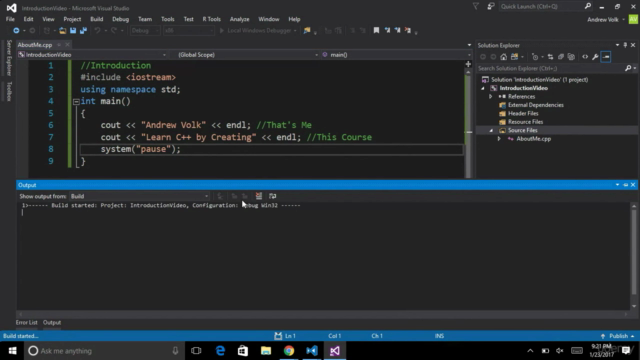Click Clear All icon in Output panel
The width and height of the screenshot is (640, 360).
(x=259, y=196)
